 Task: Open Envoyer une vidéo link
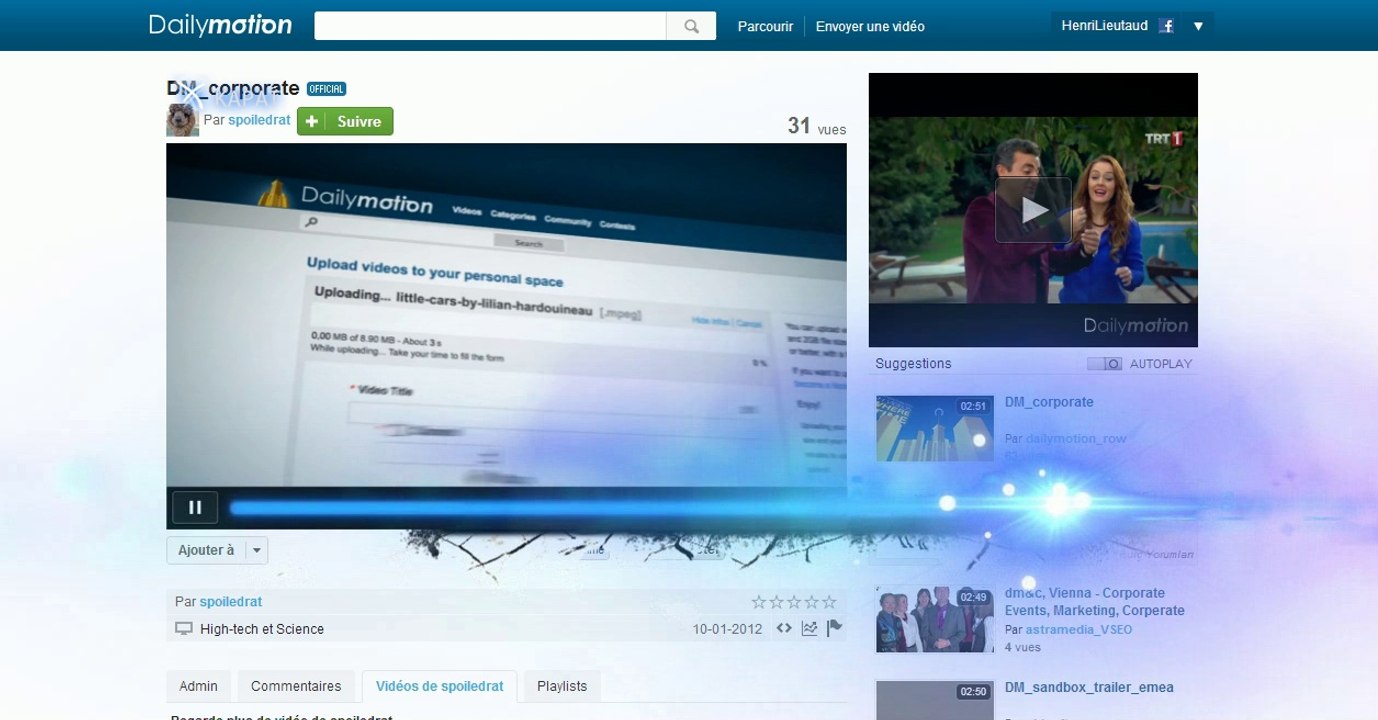click(x=870, y=26)
